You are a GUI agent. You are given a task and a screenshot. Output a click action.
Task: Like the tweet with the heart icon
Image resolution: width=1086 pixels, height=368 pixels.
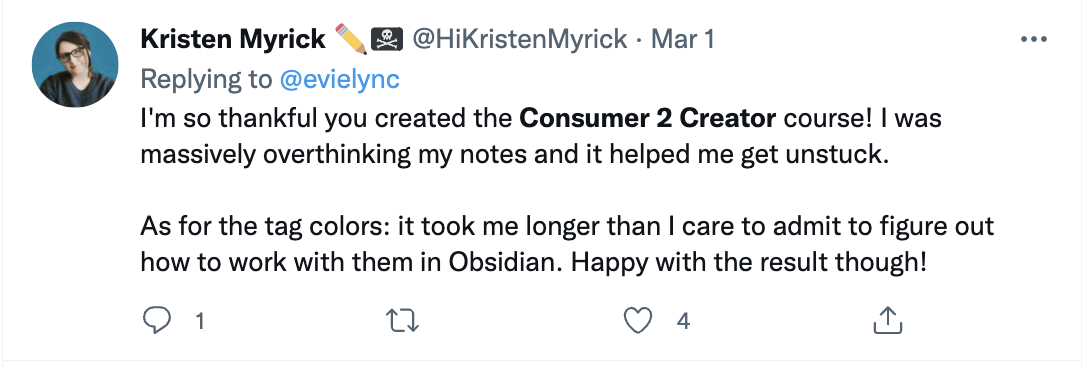[x=638, y=321]
